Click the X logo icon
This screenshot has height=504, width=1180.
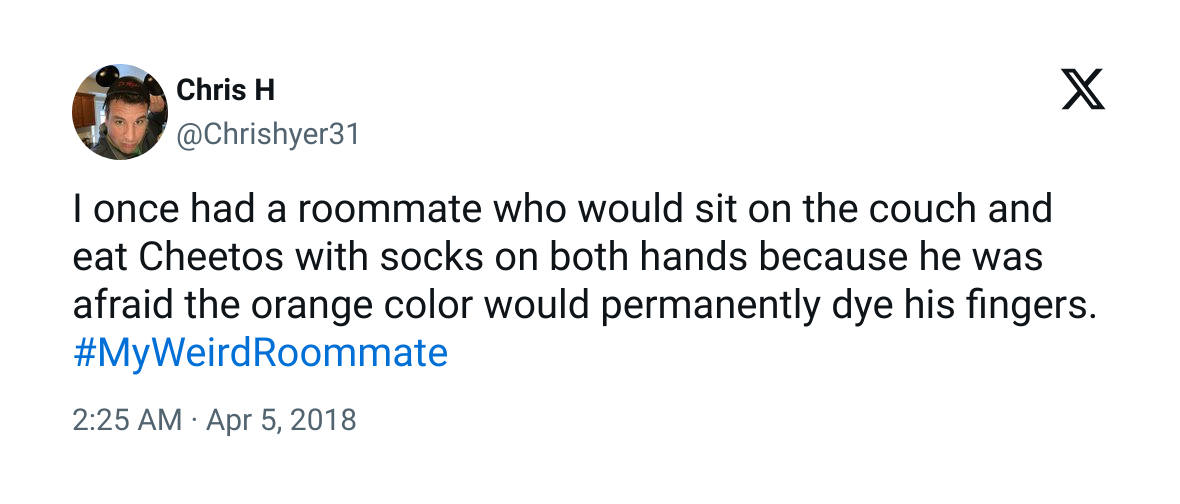(x=1083, y=89)
